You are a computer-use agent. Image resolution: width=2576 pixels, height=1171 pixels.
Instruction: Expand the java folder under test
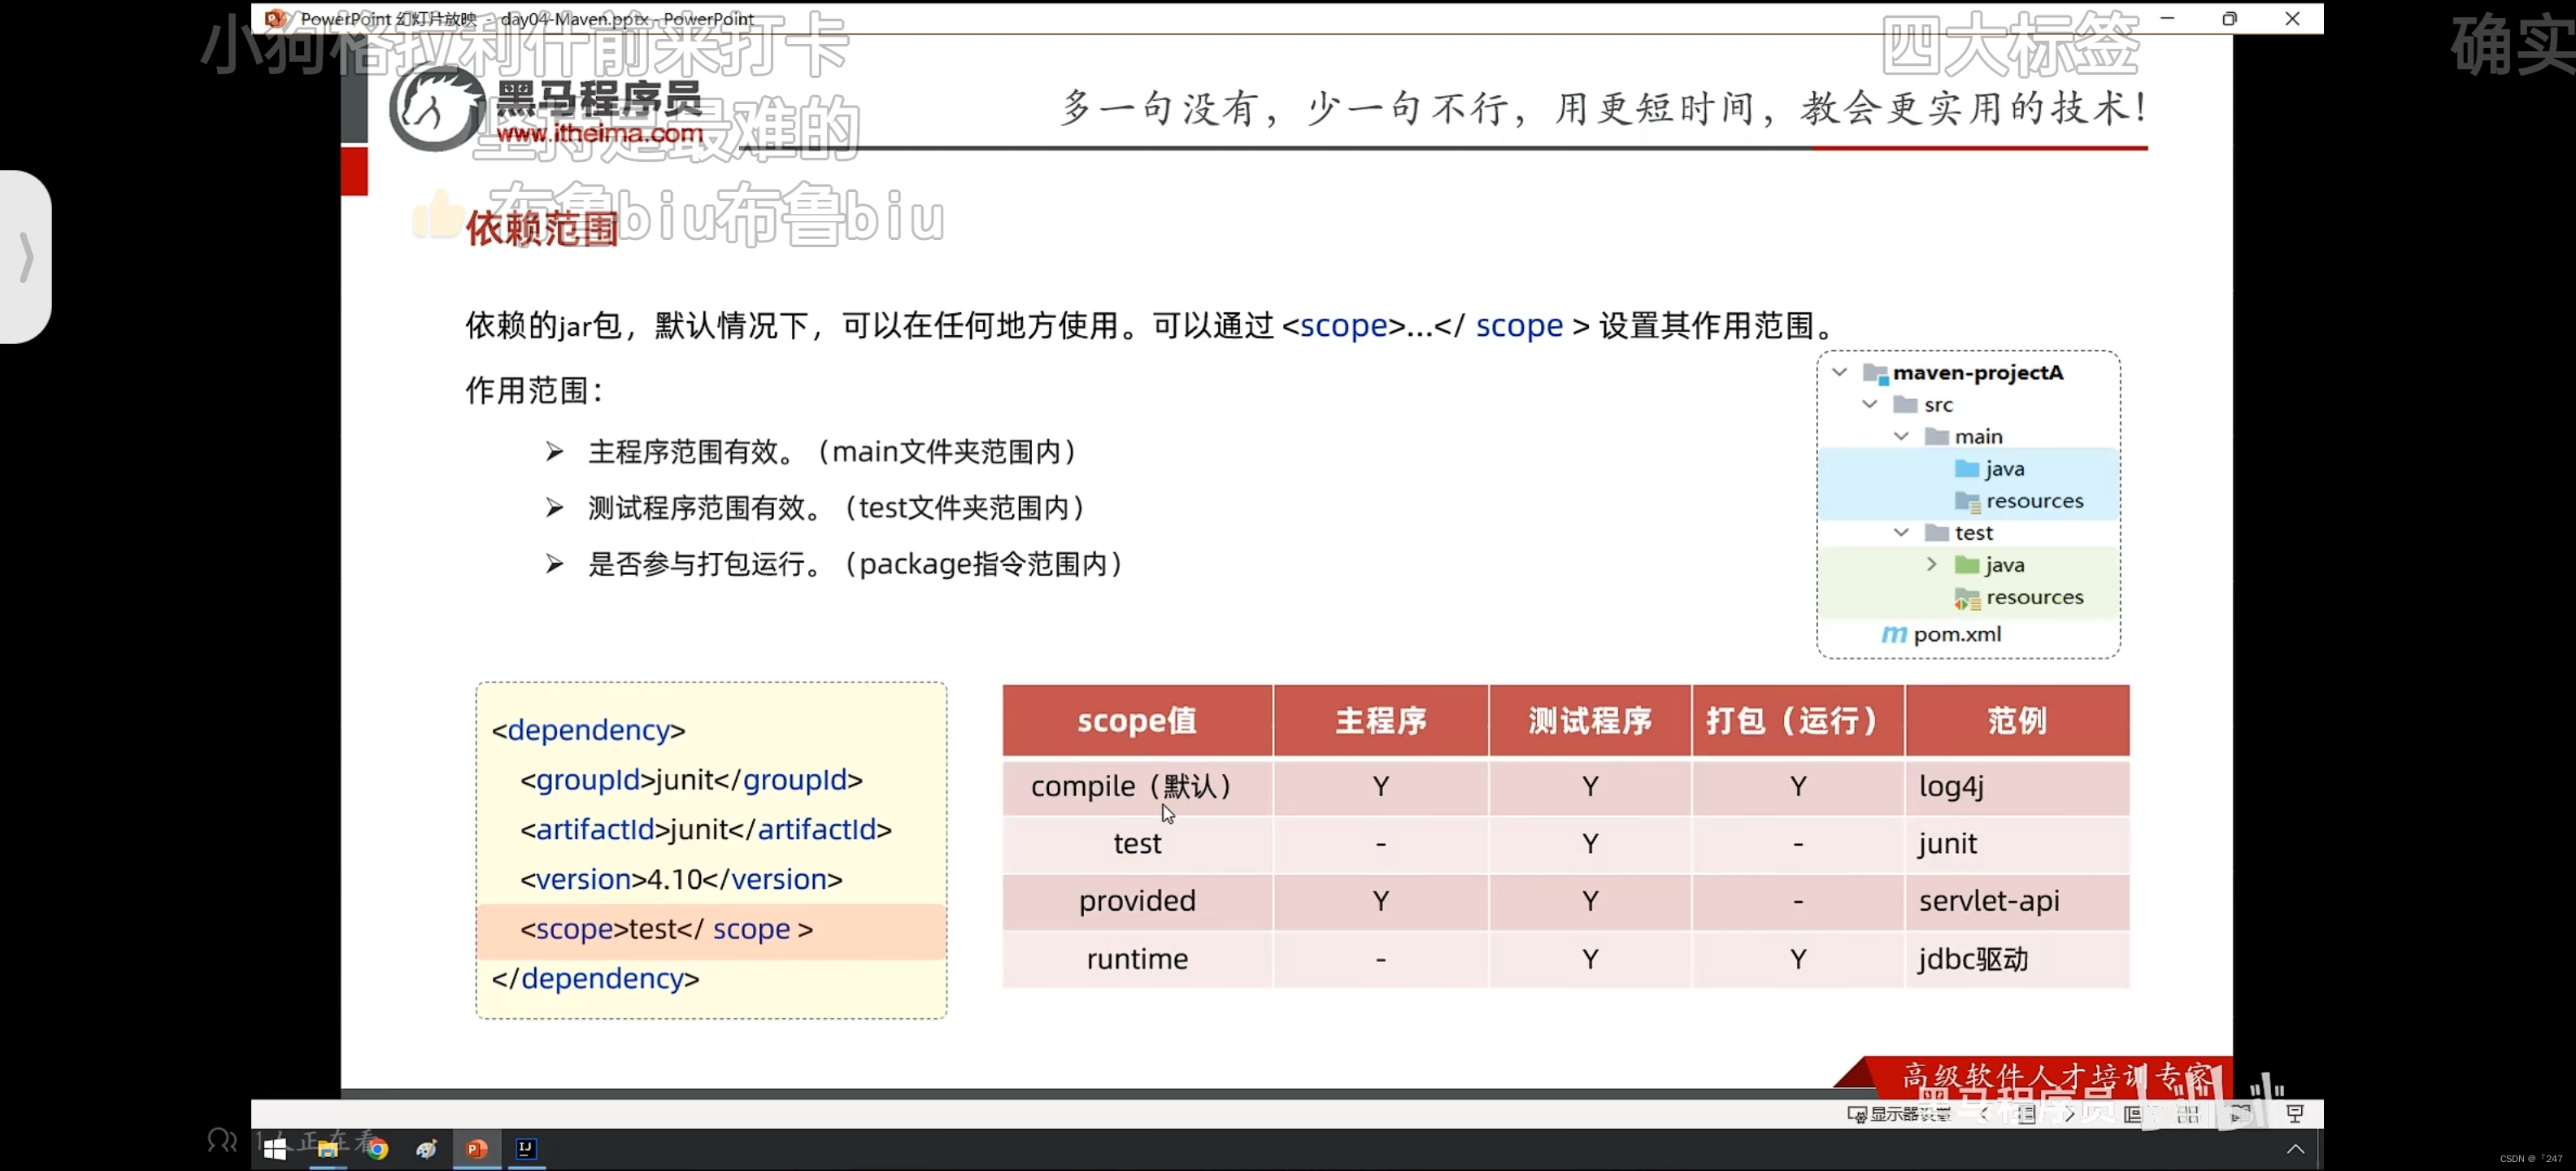[1931, 564]
